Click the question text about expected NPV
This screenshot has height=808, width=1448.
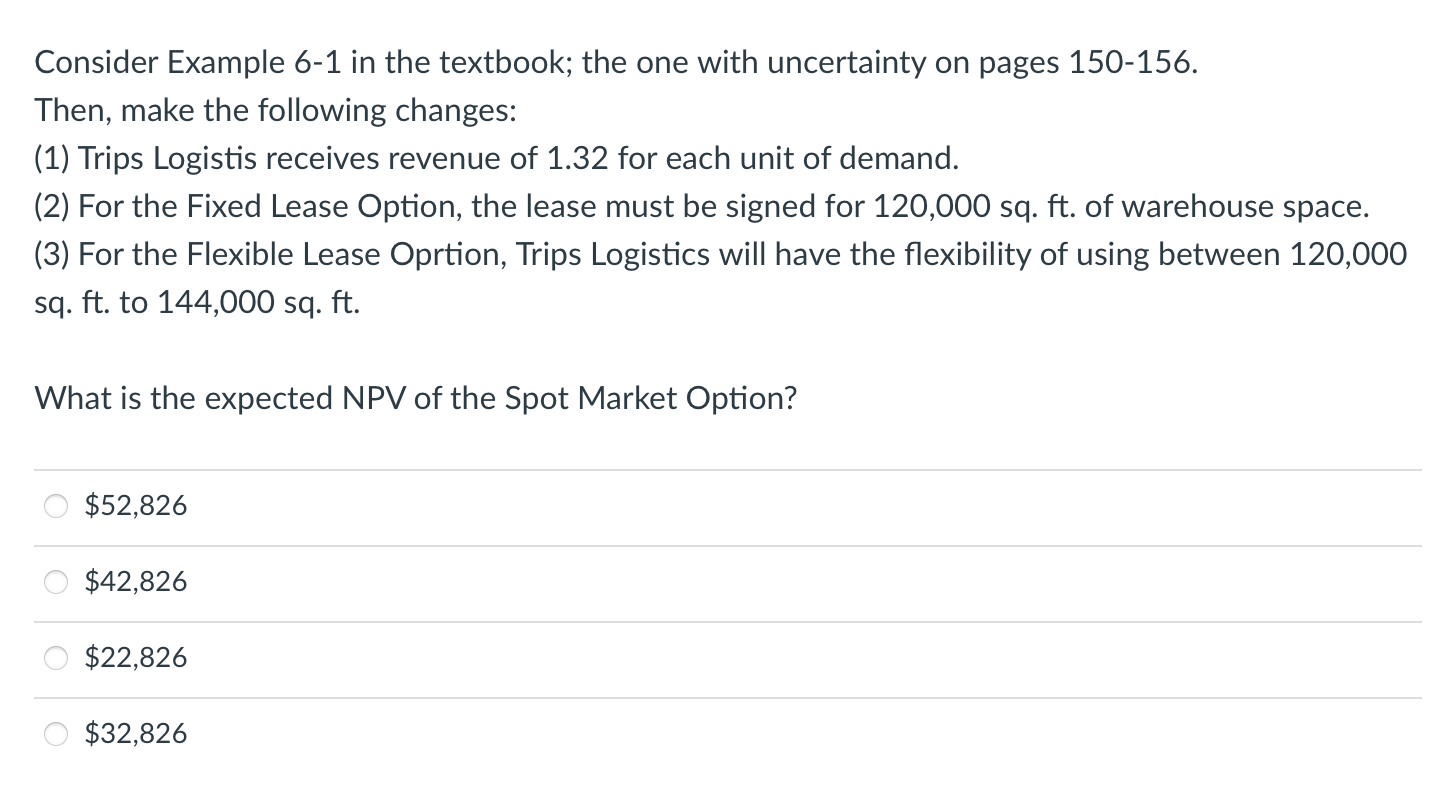point(415,398)
